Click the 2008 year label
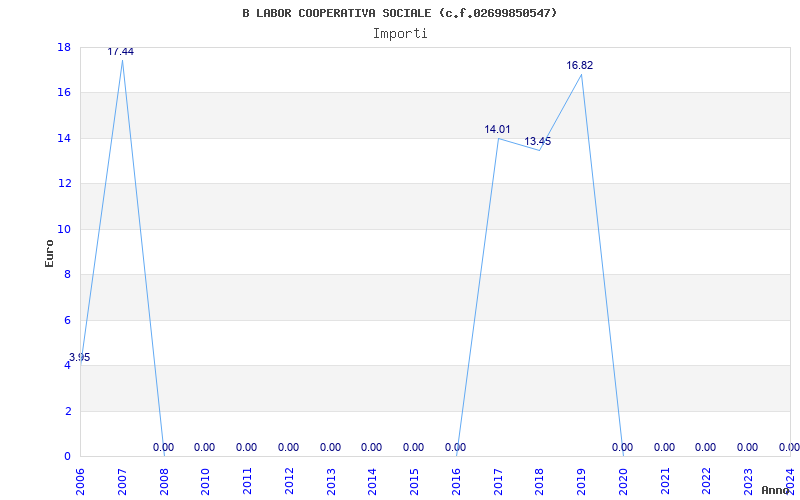This screenshot has width=800, height=500. 164,482
